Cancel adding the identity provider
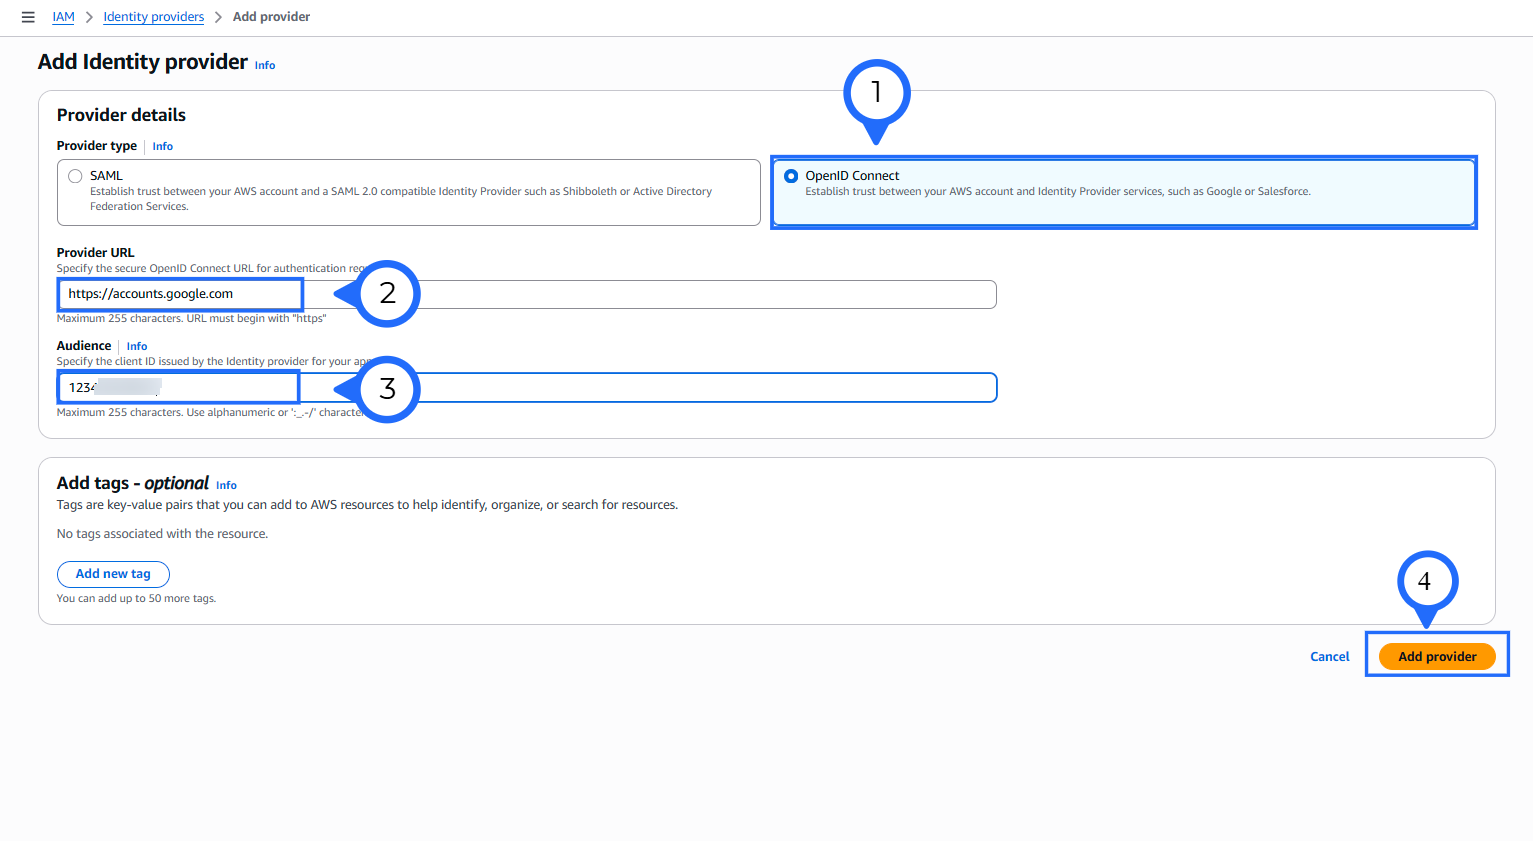This screenshot has height=841, width=1533. 1329,657
